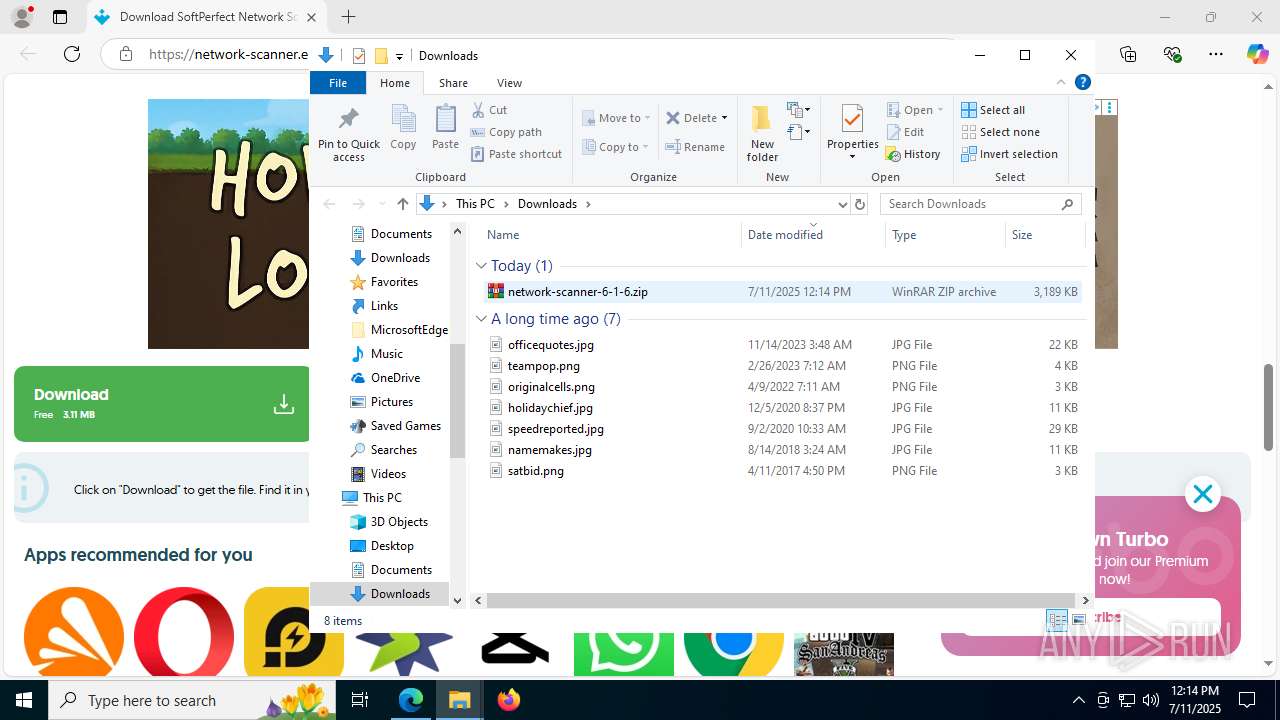
Task: Open Task View on taskbar
Action: click(x=361, y=700)
